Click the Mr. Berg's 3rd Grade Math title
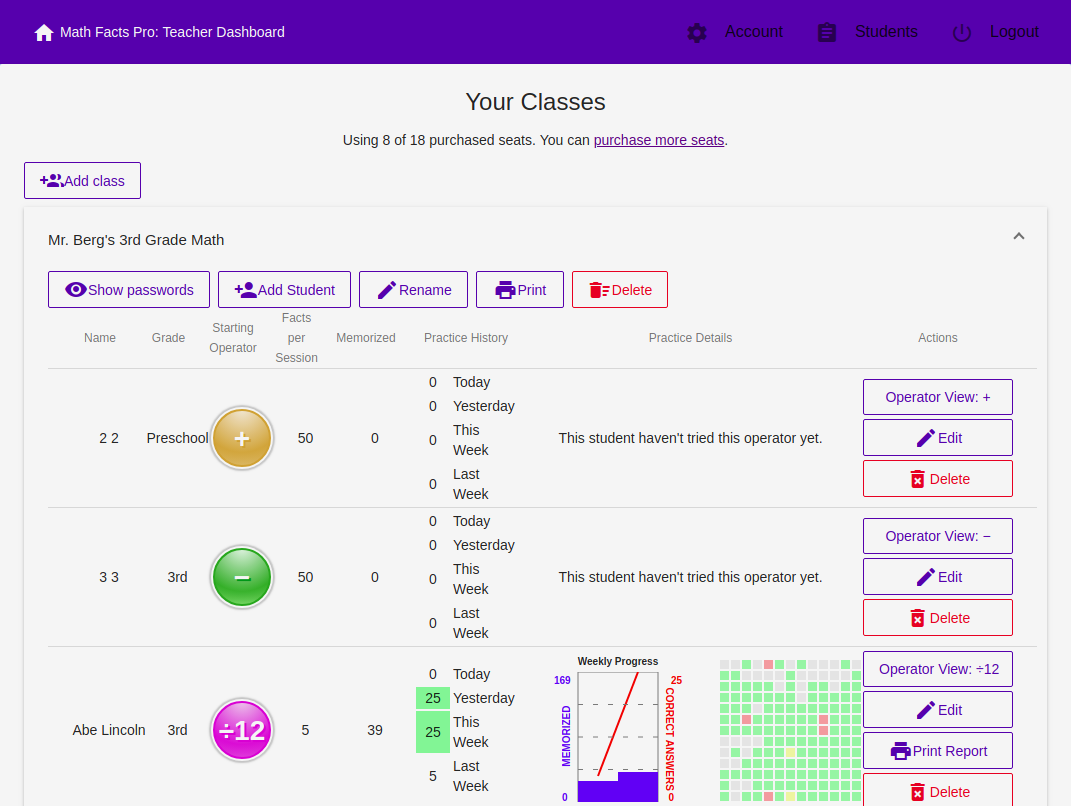The width and height of the screenshot is (1071, 806). pyautogui.click(x=136, y=240)
